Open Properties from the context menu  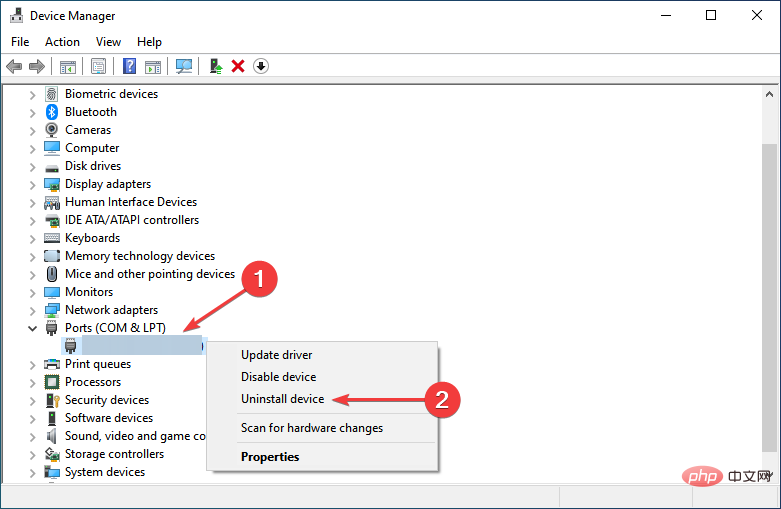pos(270,457)
